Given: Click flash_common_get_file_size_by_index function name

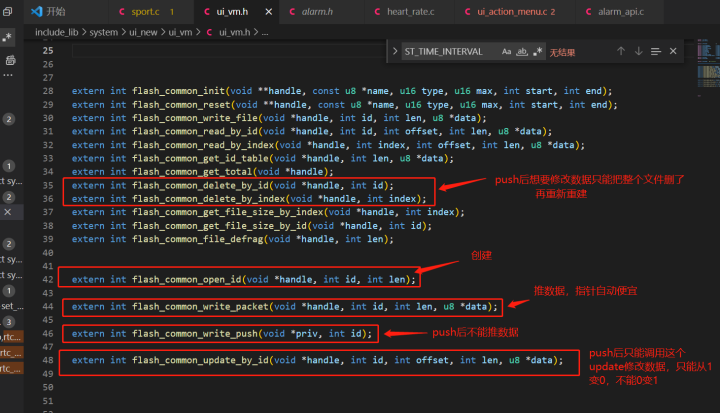Looking at the screenshot, I should tap(228, 212).
